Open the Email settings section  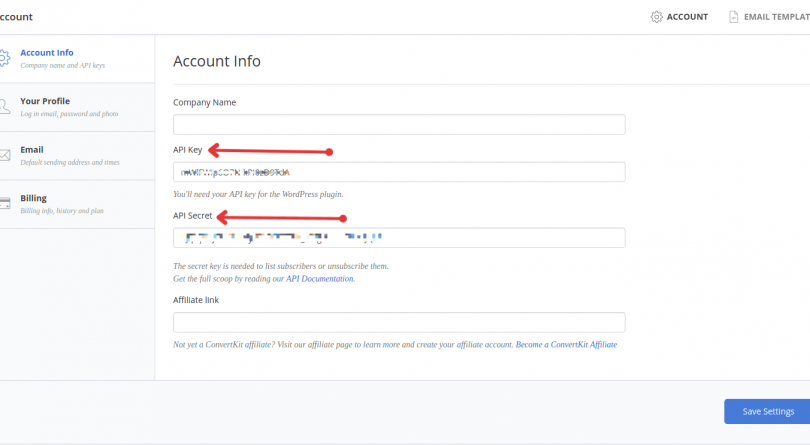coord(77,156)
